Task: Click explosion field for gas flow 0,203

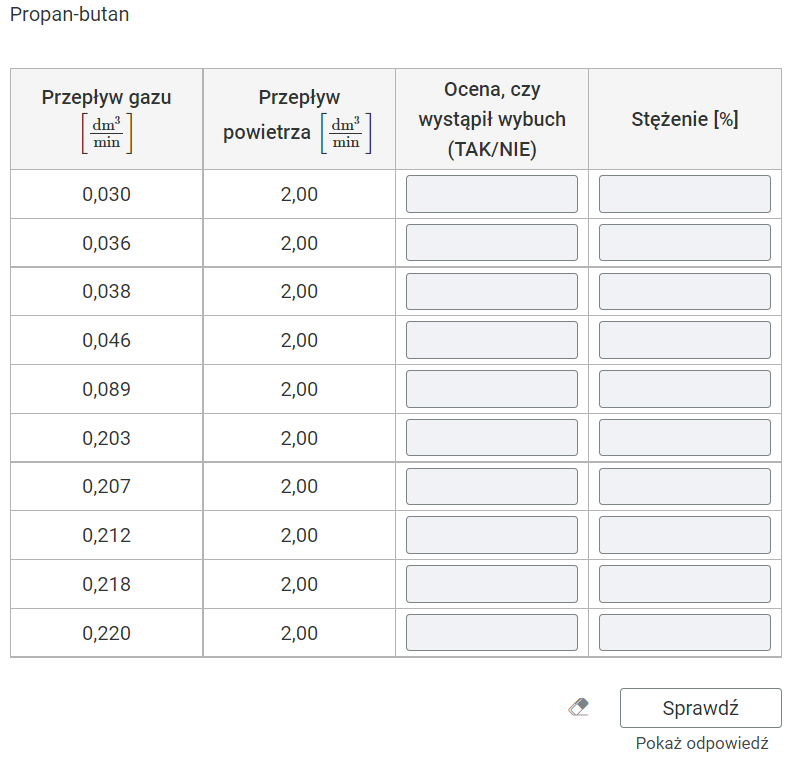Action: pos(491,438)
